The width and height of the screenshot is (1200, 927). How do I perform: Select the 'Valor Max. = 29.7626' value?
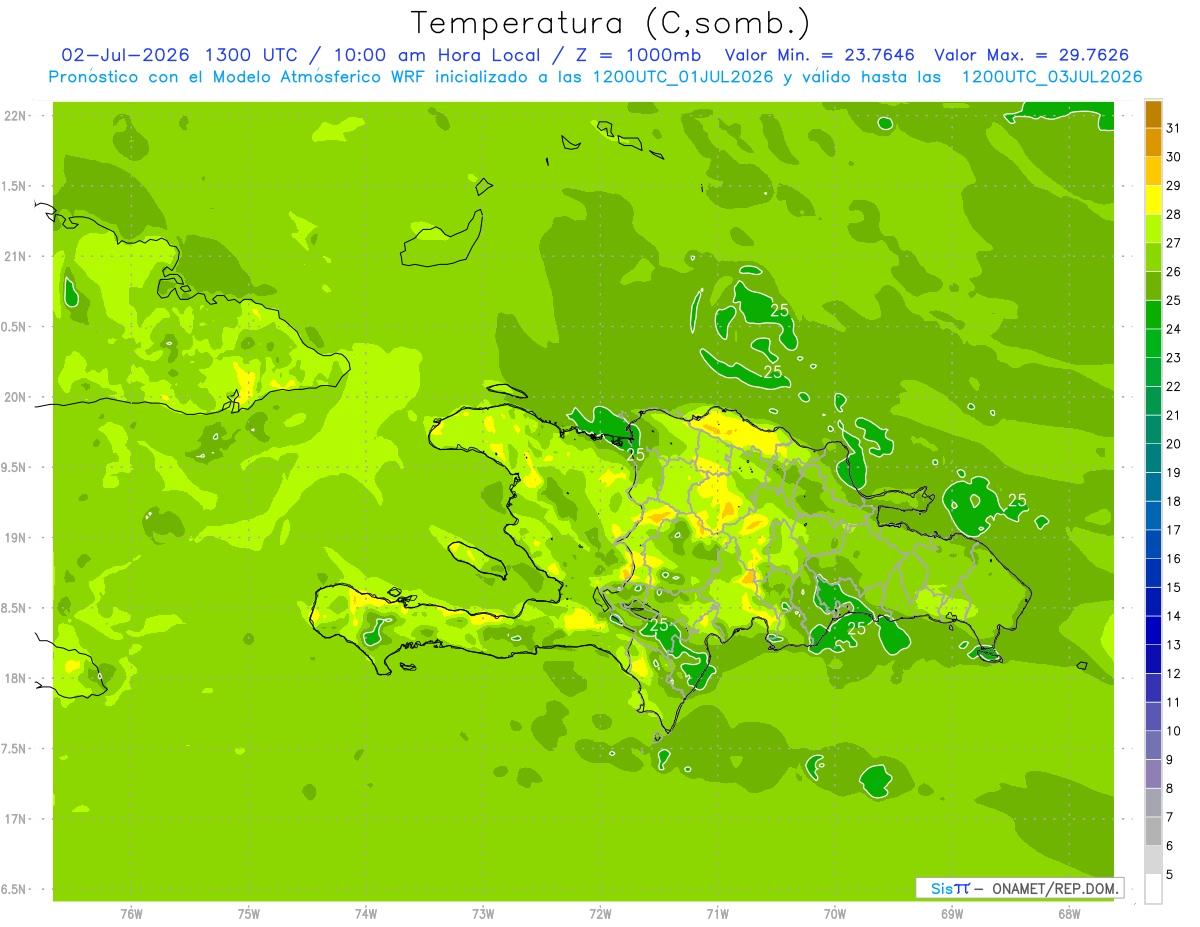click(x=1033, y=54)
